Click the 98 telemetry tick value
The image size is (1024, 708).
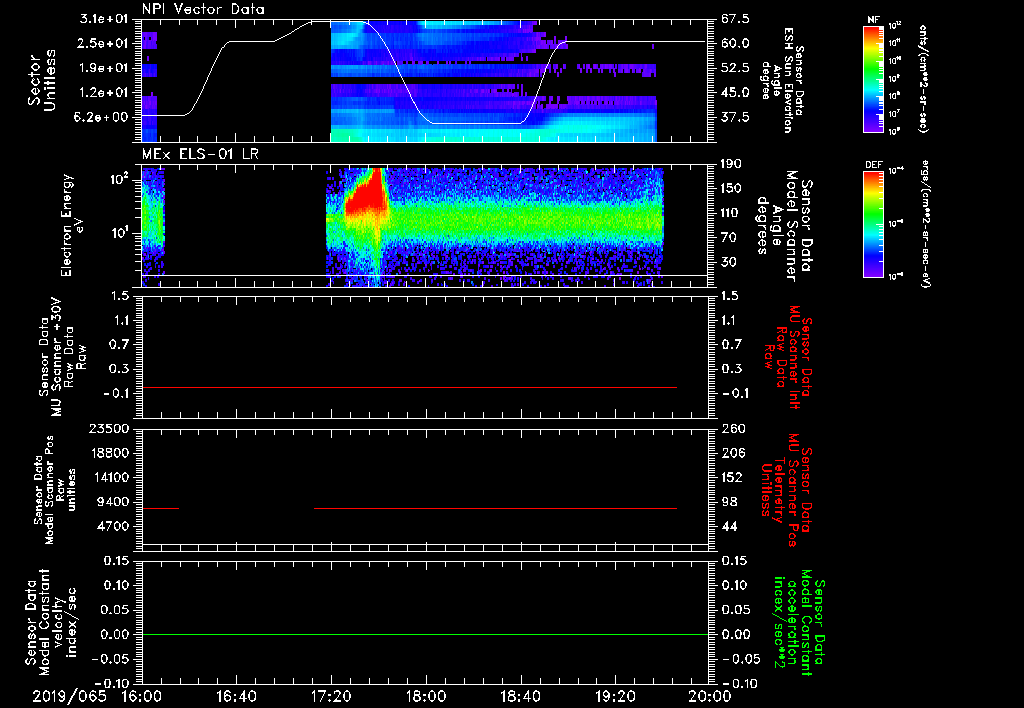point(729,502)
